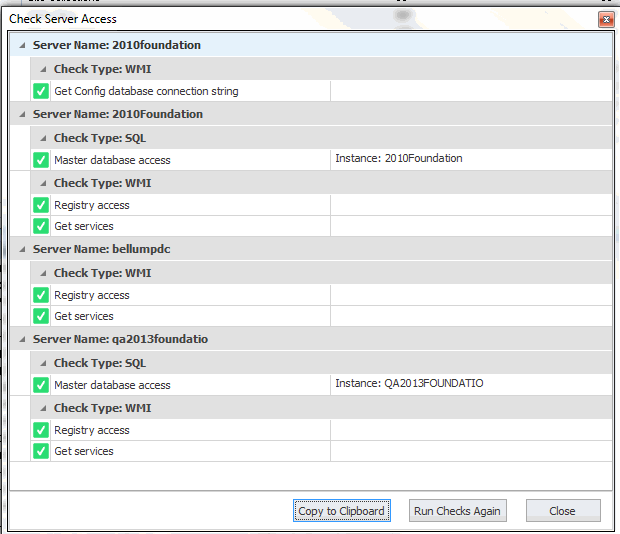The image size is (620, 534).
Task: Click green check icon for qa2013foundatio Get services
Action: click(41, 451)
